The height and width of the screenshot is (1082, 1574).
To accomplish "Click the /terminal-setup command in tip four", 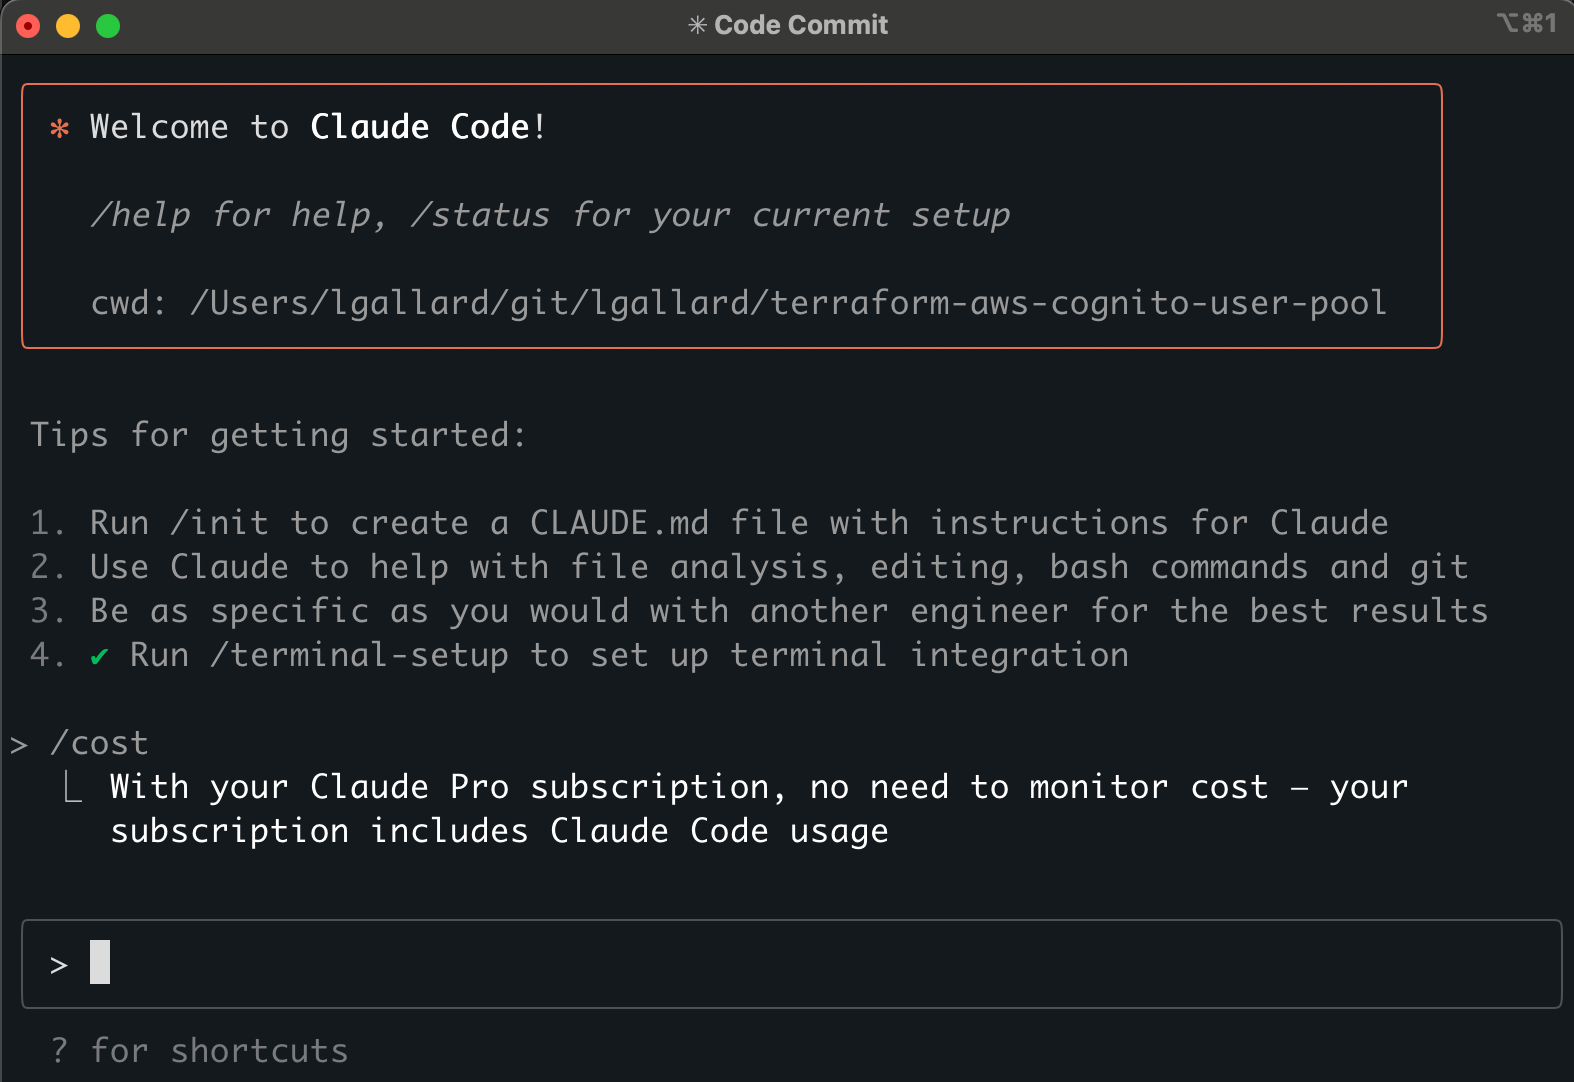I will (x=360, y=655).
